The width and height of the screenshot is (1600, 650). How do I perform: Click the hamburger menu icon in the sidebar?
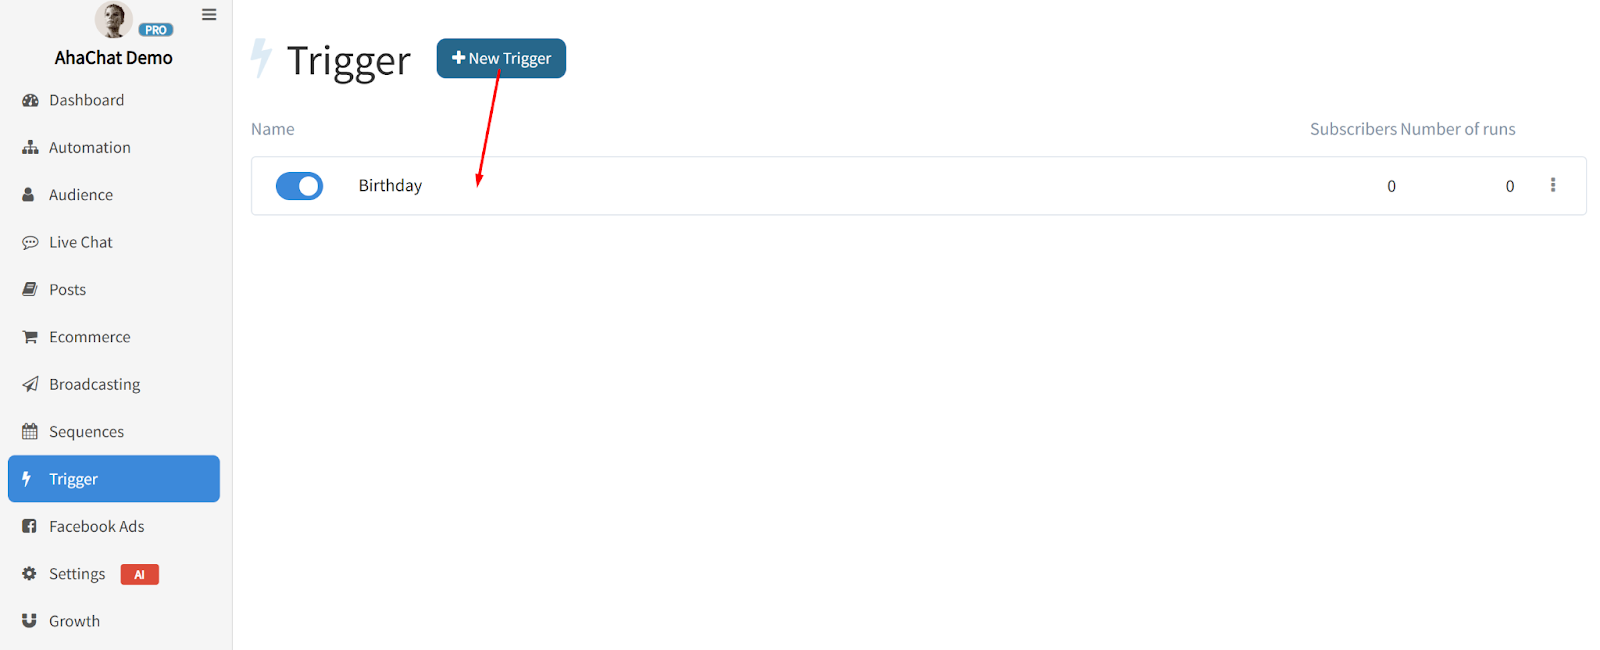click(209, 15)
